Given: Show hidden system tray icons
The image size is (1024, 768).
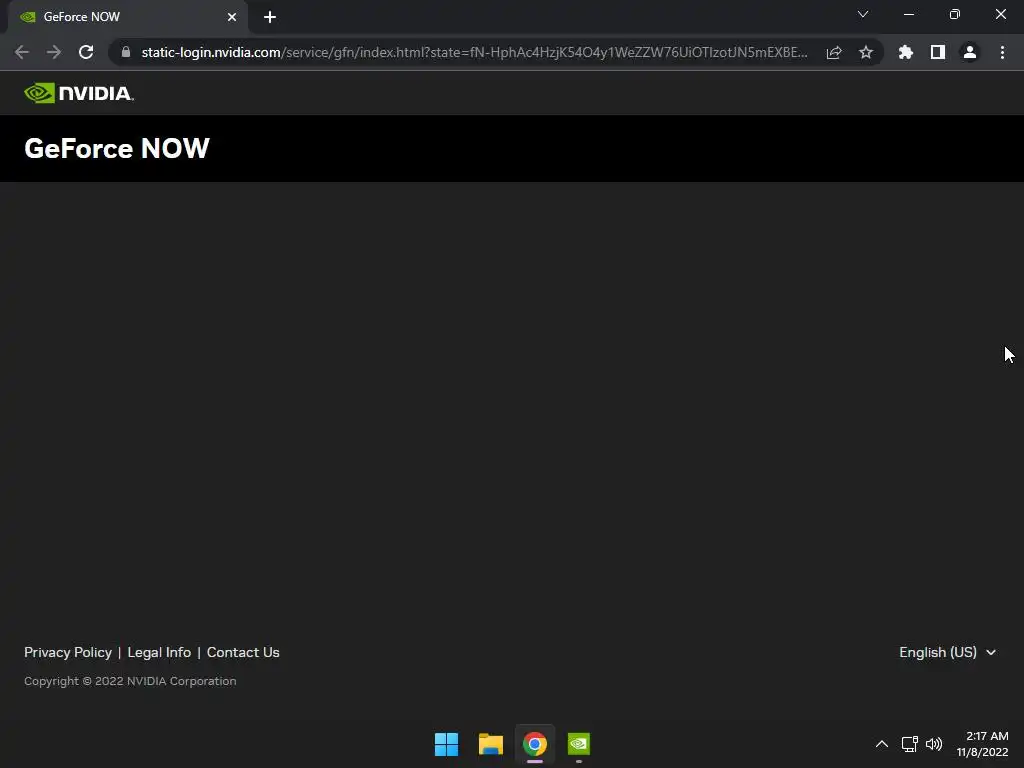Looking at the screenshot, I should (x=882, y=744).
